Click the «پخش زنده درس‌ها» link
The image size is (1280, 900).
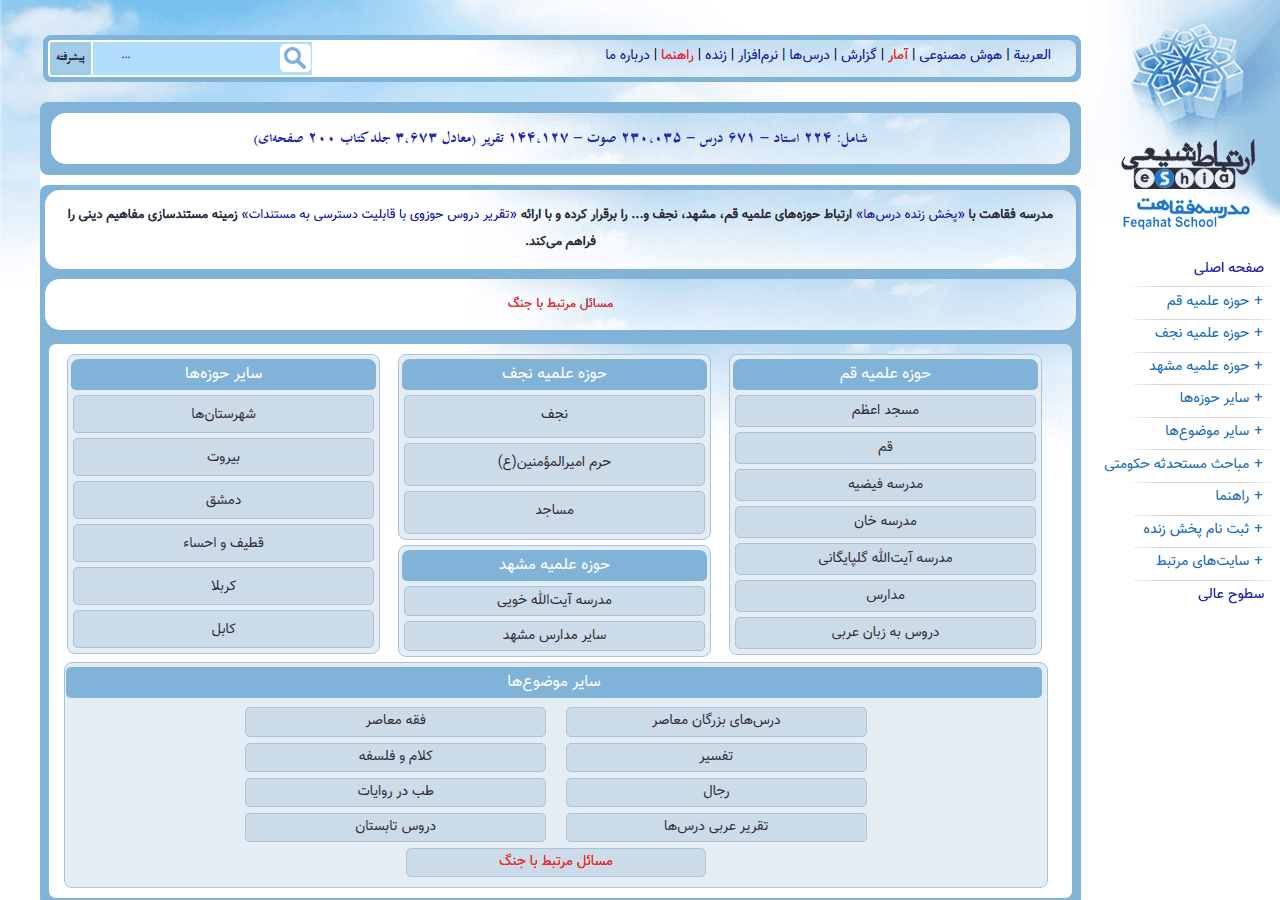click(910, 215)
